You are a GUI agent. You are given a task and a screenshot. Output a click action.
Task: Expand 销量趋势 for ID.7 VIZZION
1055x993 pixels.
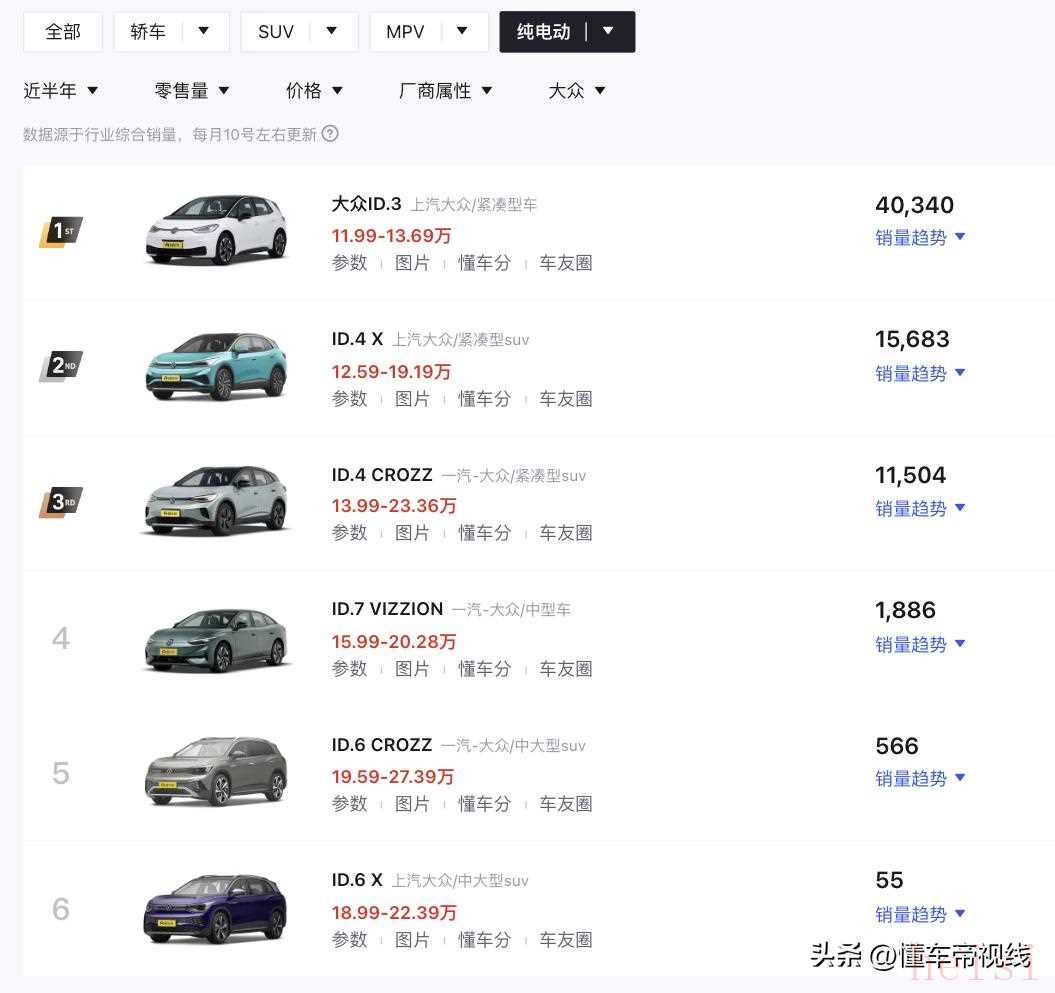pyautogui.click(x=920, y=644)
